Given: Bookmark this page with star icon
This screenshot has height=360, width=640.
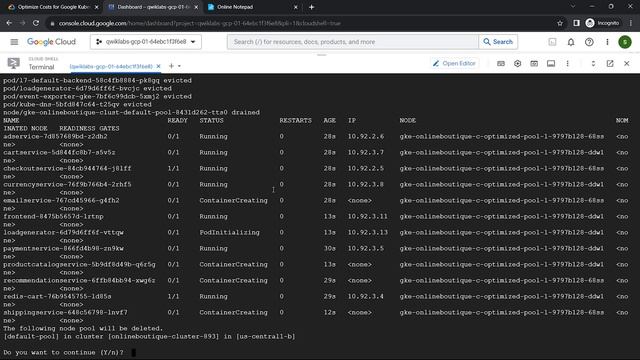Looking at the screenshot, I should 560,23.
